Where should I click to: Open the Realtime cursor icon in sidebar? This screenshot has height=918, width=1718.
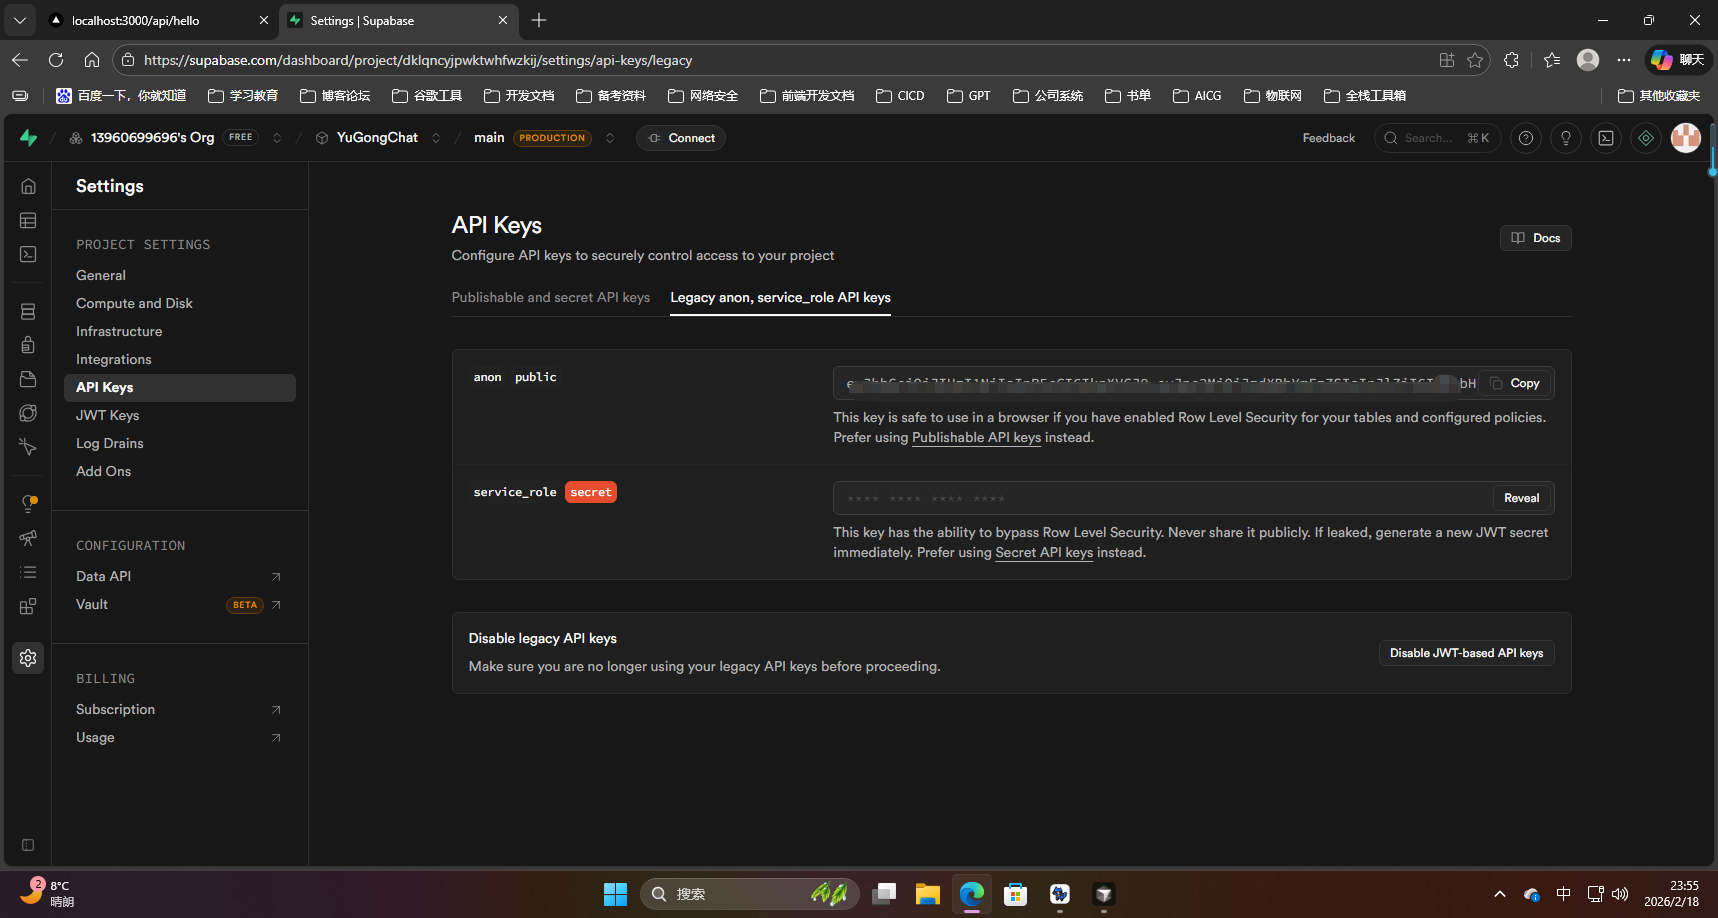(28, 447)
